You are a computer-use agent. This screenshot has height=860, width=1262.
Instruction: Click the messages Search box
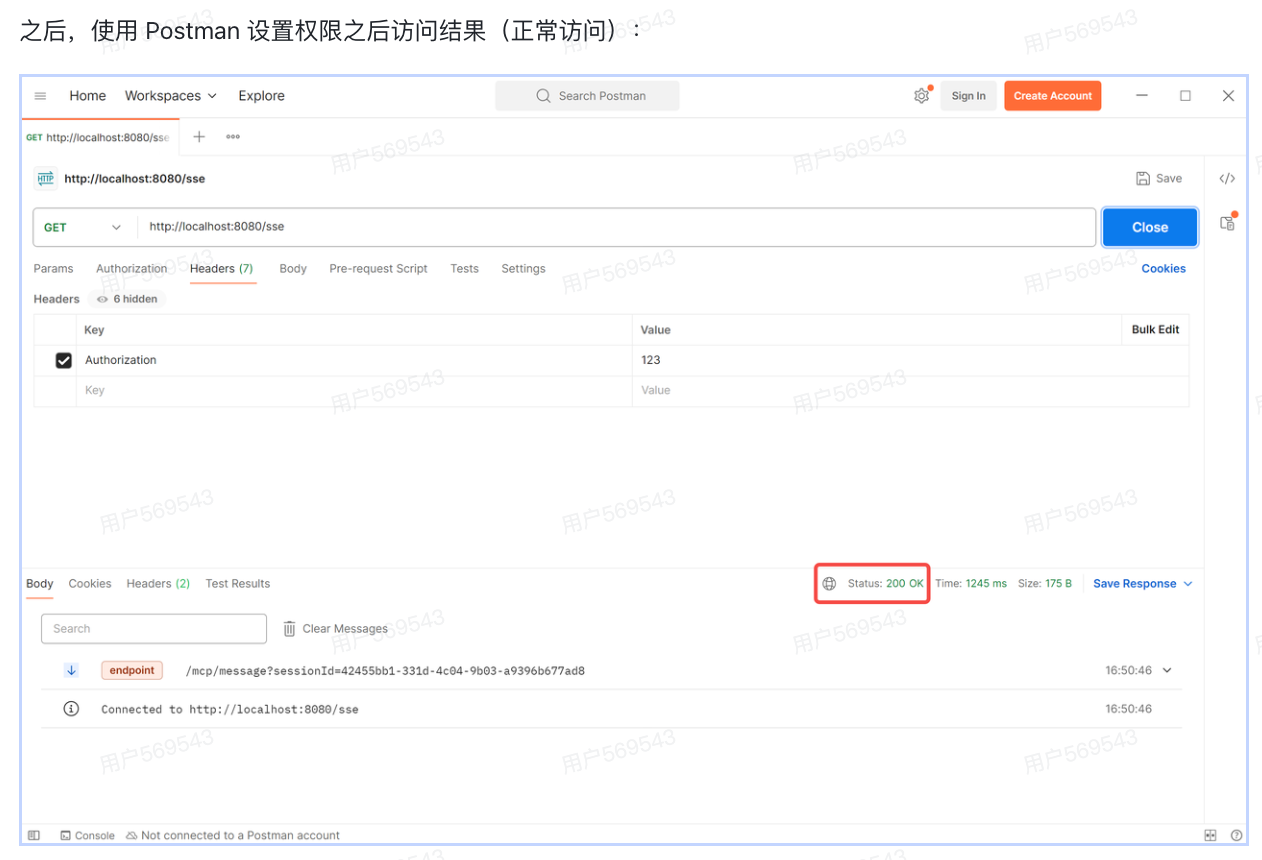(154, 629)
